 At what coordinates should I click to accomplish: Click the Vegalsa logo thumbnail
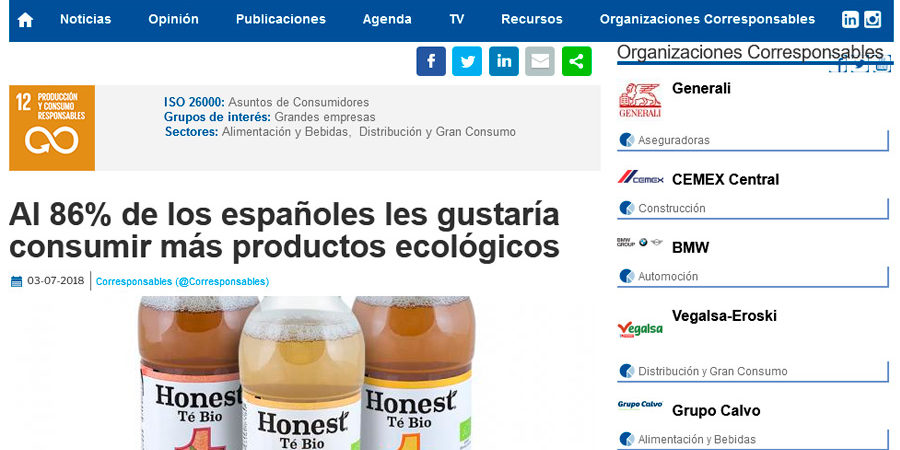tap(640, 329)
